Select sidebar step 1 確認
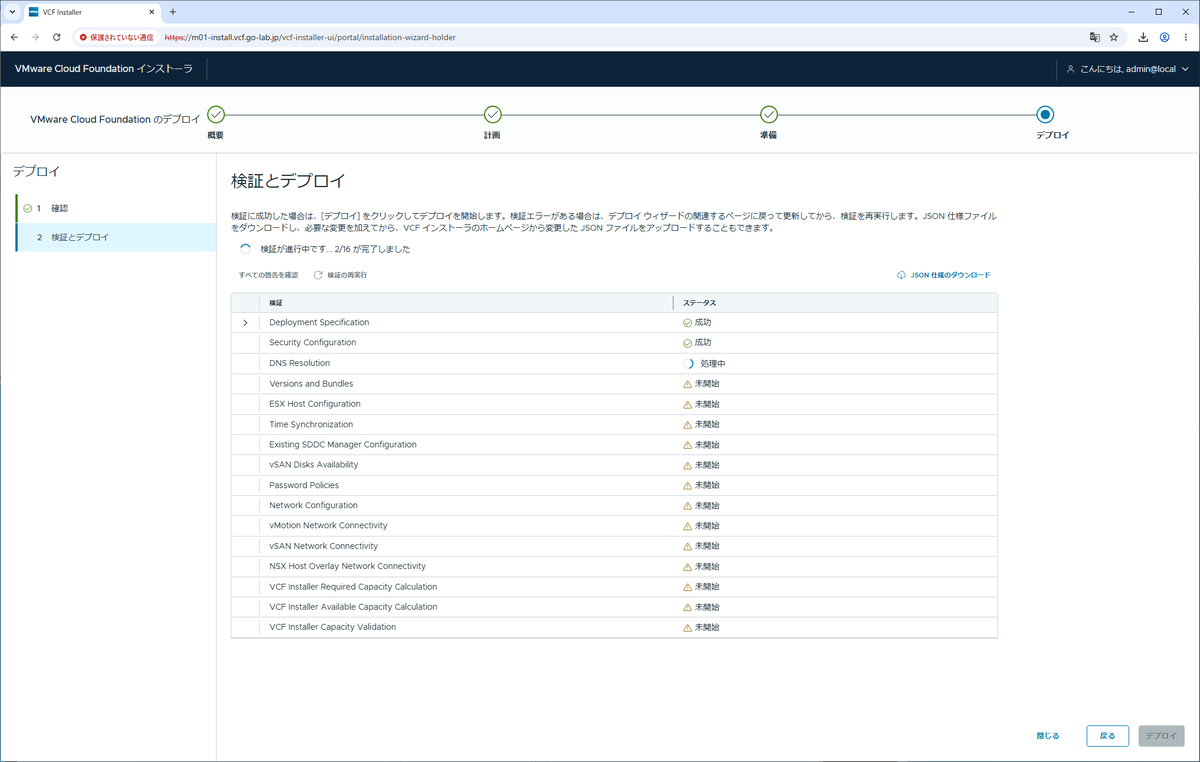The image size is (1200, 762). click(115, 208)
